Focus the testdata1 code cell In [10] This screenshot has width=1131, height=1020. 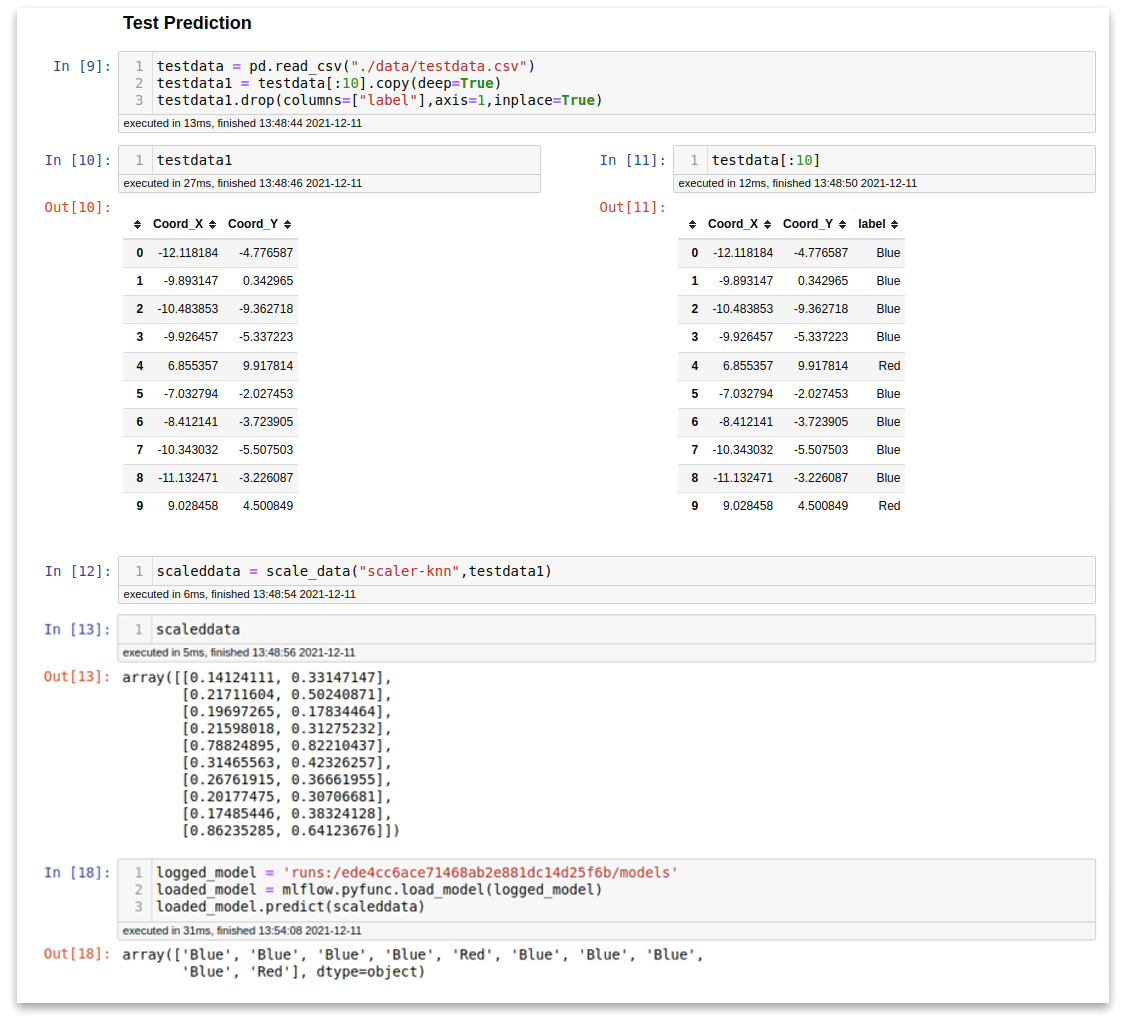[340, 160]
